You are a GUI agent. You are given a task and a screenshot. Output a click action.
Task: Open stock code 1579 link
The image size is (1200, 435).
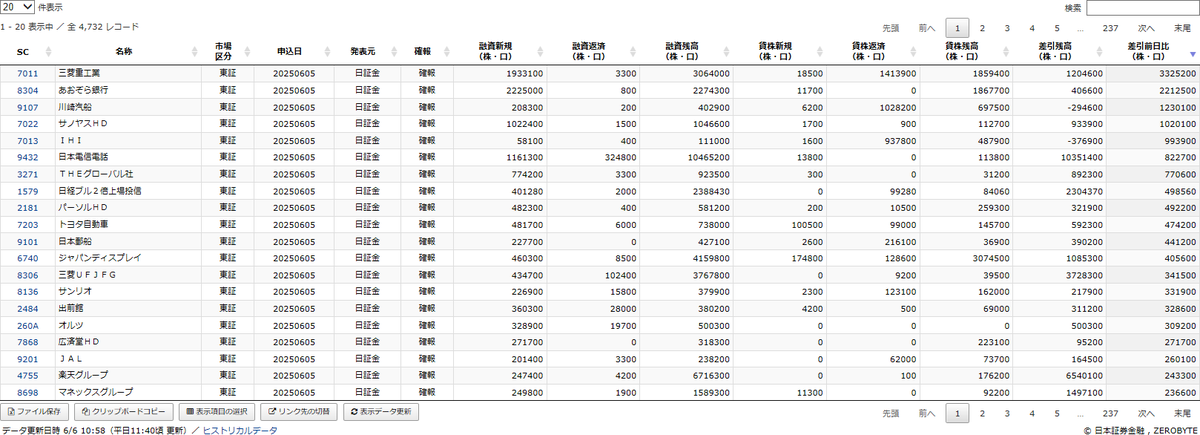coord(27,189)
